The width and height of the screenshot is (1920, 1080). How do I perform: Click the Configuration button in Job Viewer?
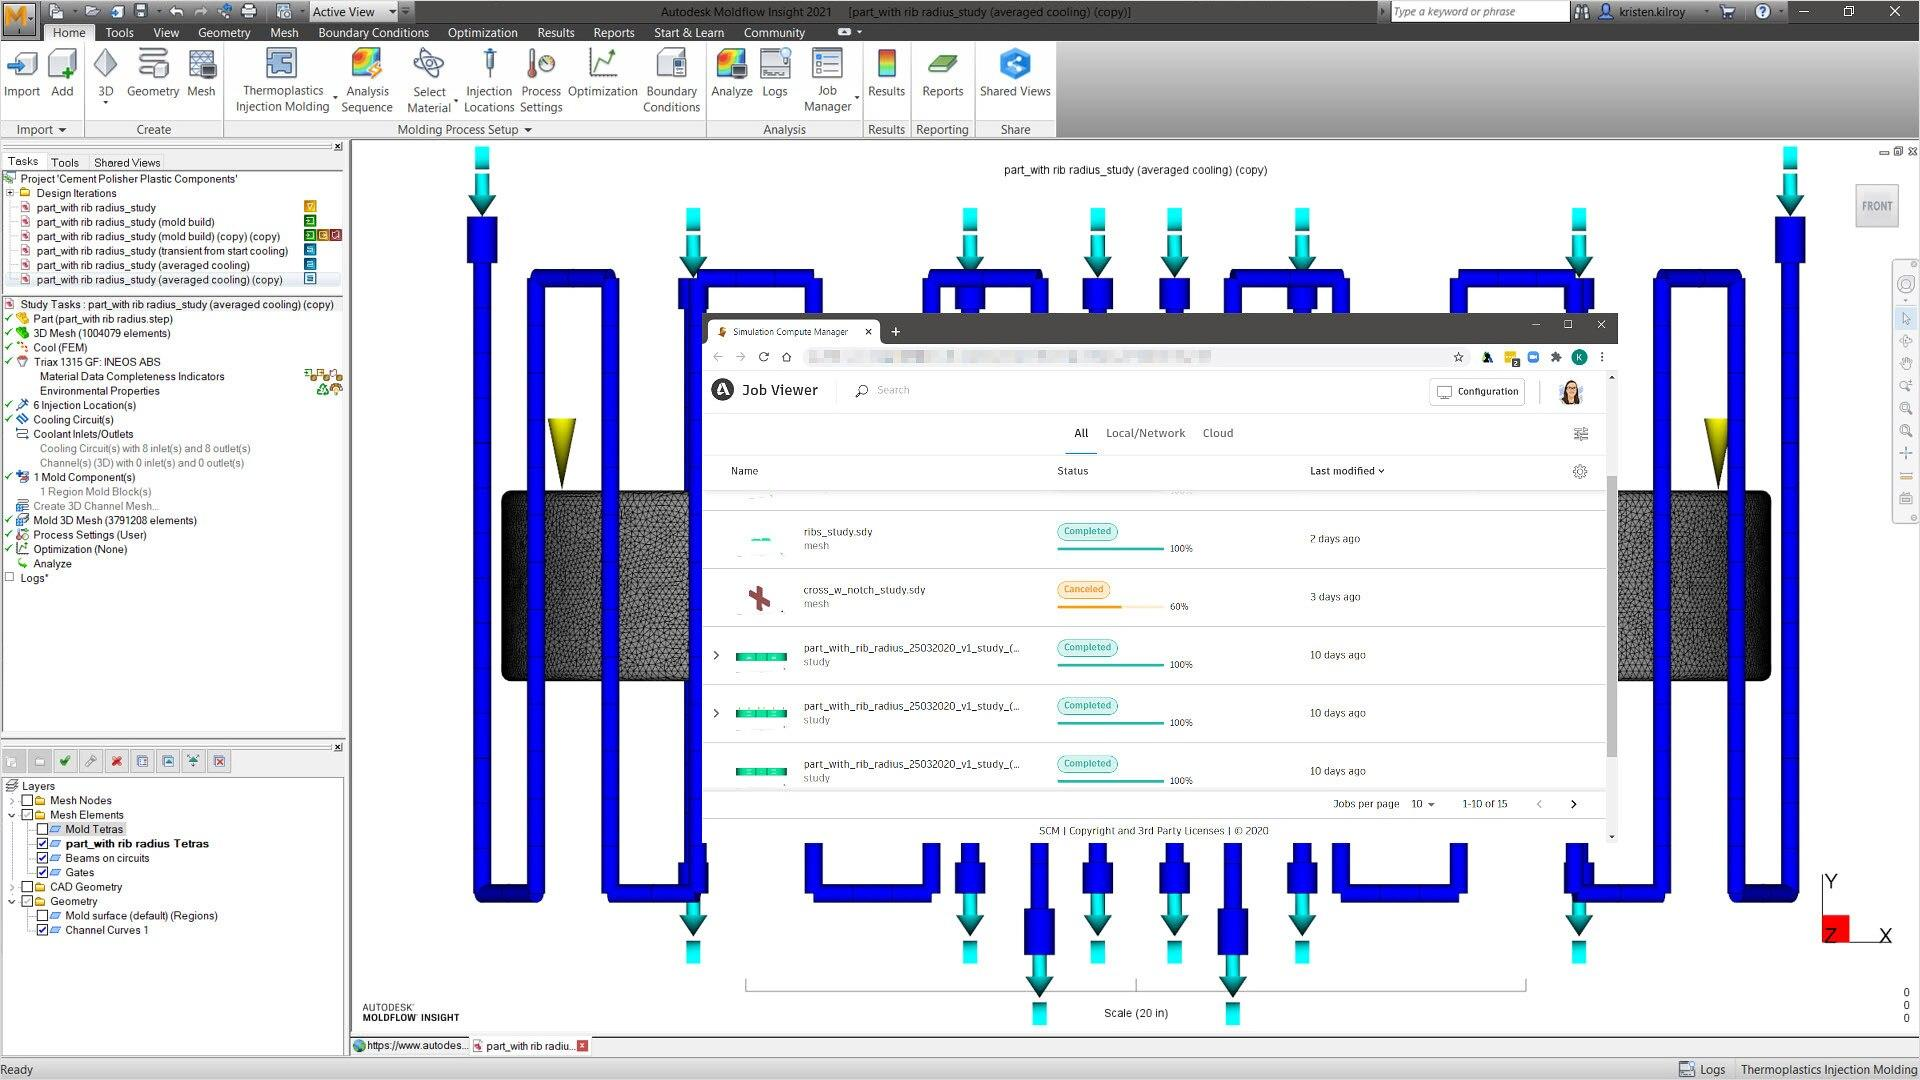[x=1477, y=392]
